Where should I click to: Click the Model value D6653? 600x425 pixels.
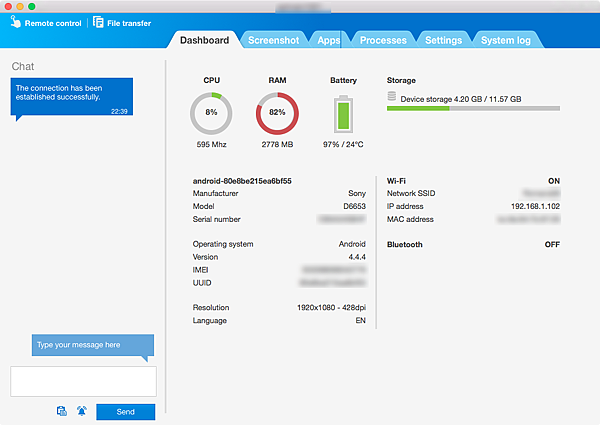coord(354,206)
